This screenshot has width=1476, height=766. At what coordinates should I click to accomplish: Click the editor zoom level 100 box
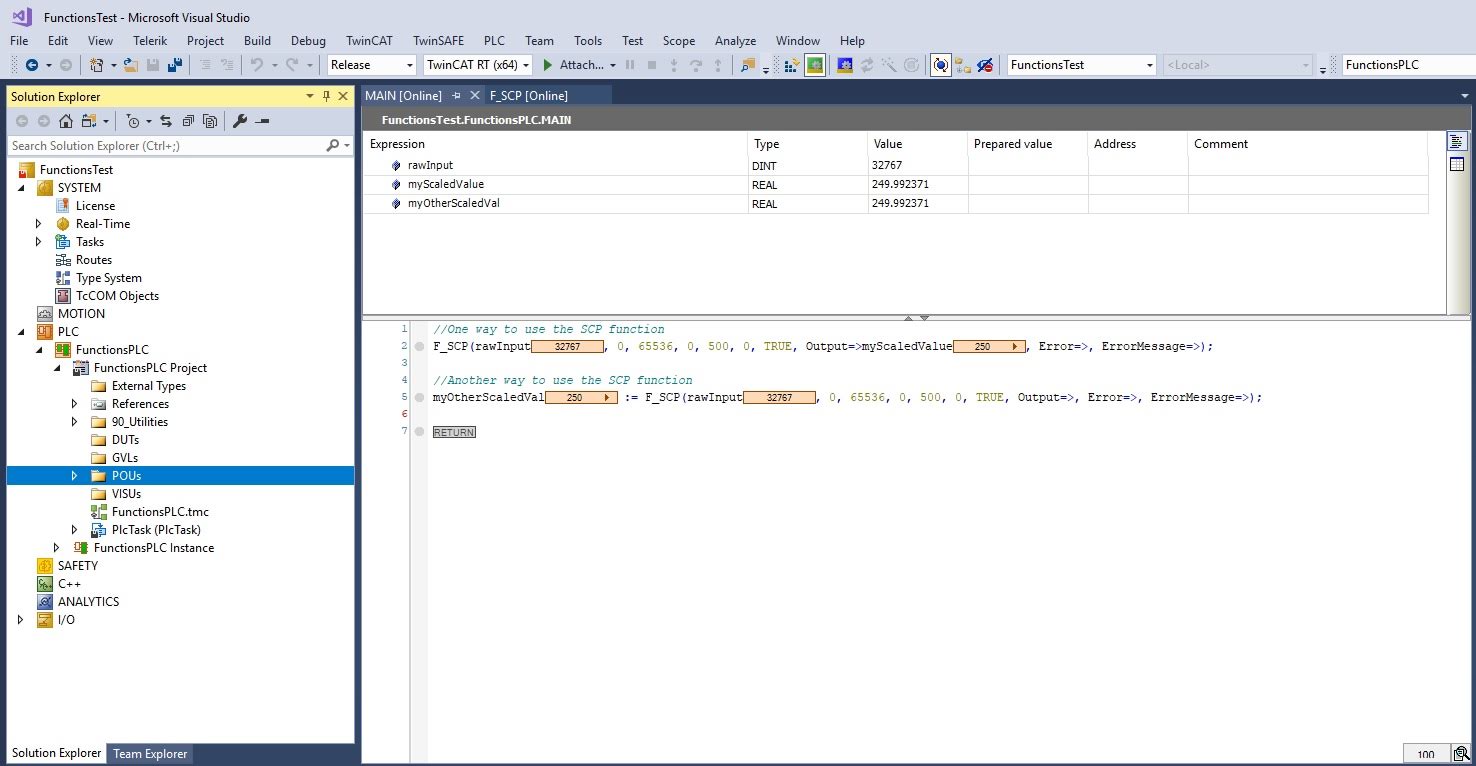click(x=1426, y=754)
